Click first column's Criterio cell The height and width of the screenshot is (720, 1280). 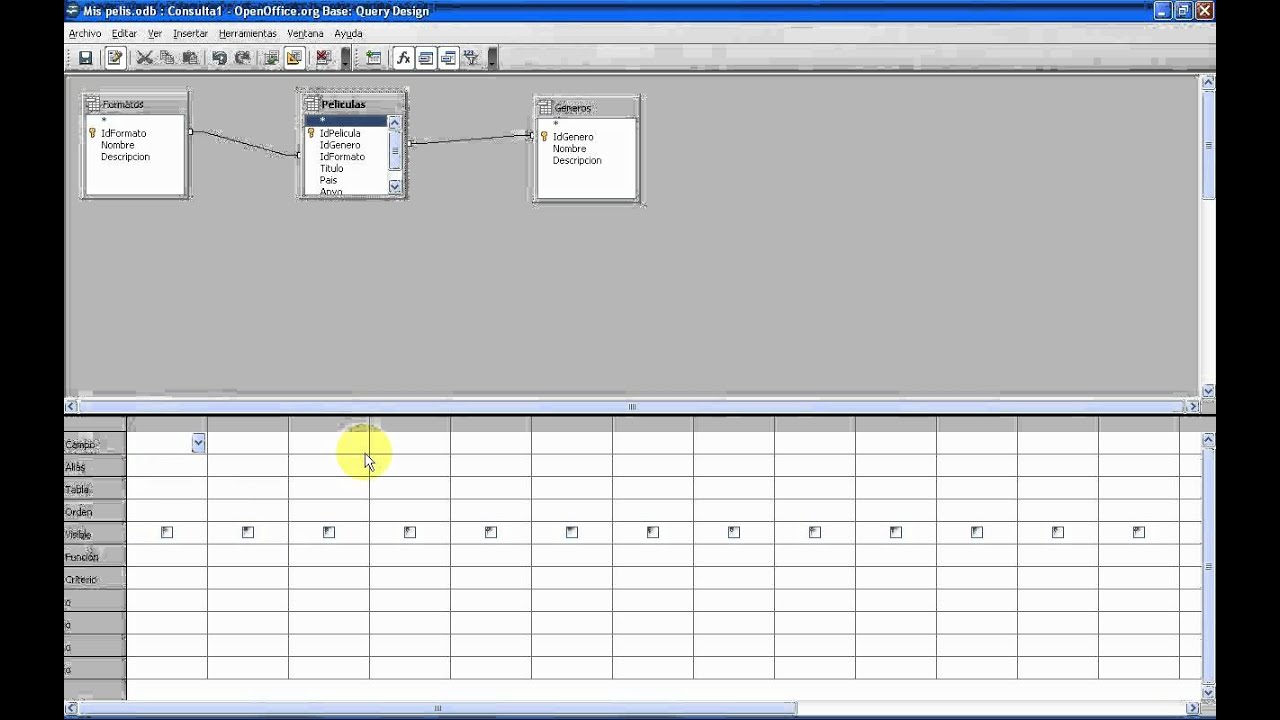pyautogui.click(x=167, y=579)
